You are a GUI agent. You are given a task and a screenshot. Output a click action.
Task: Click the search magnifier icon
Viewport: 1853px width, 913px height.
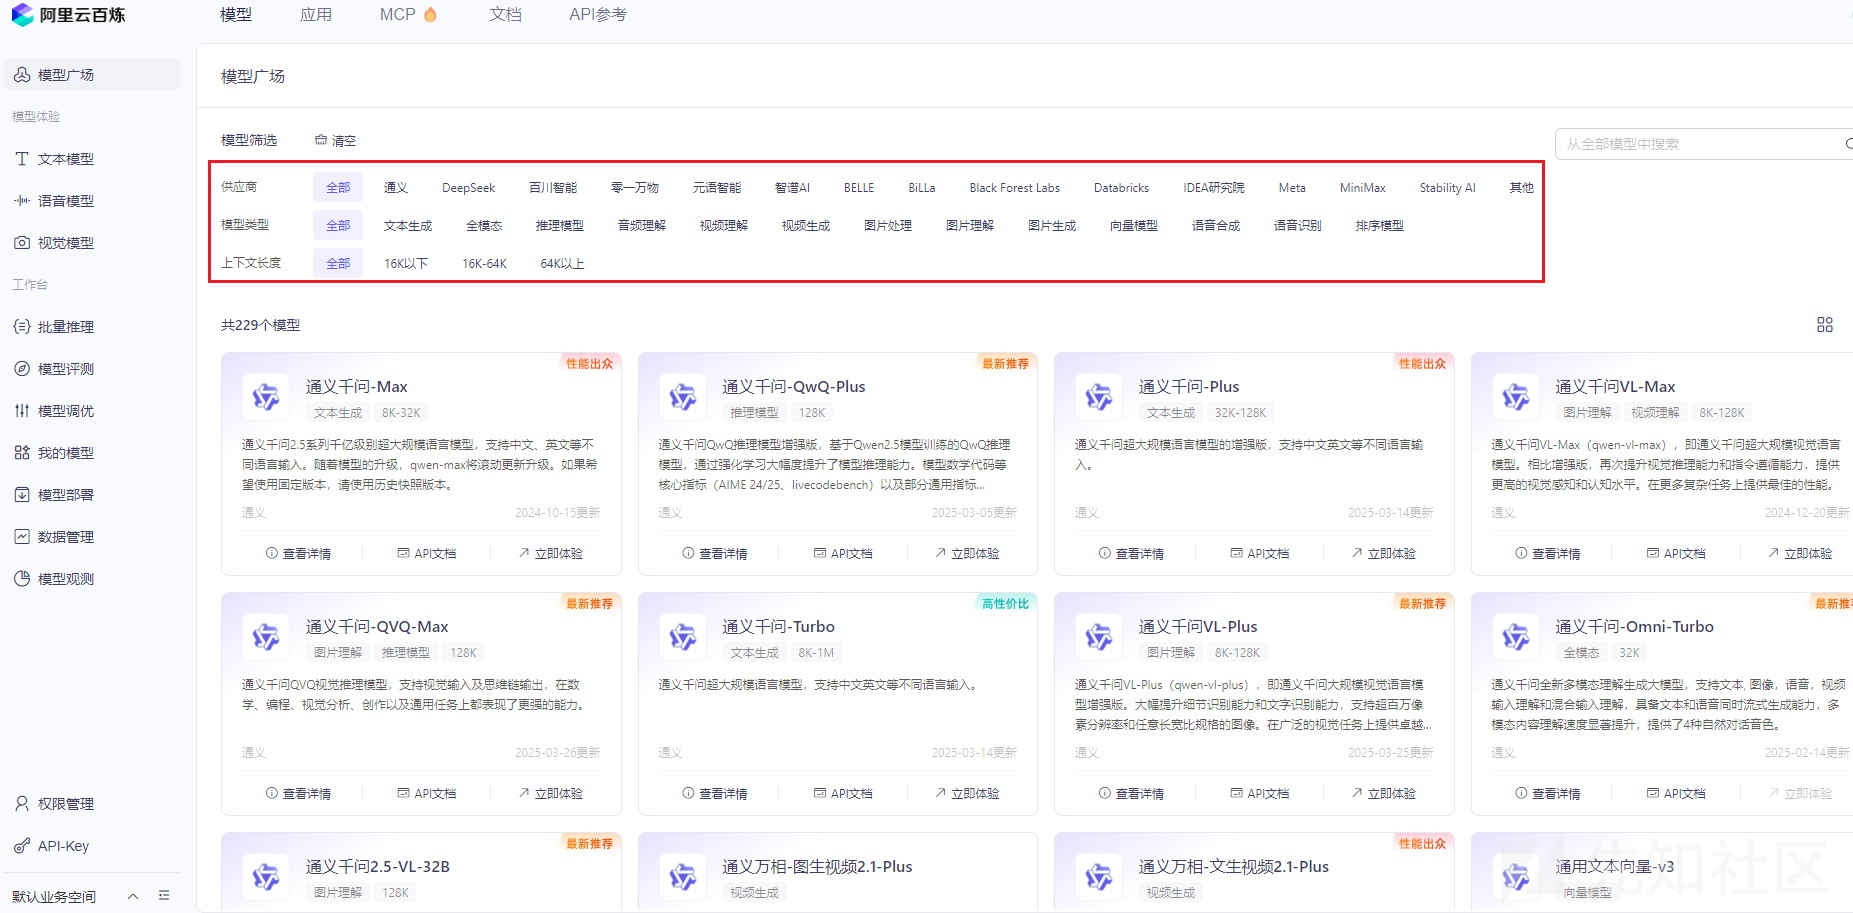(x=1849, y=144)
